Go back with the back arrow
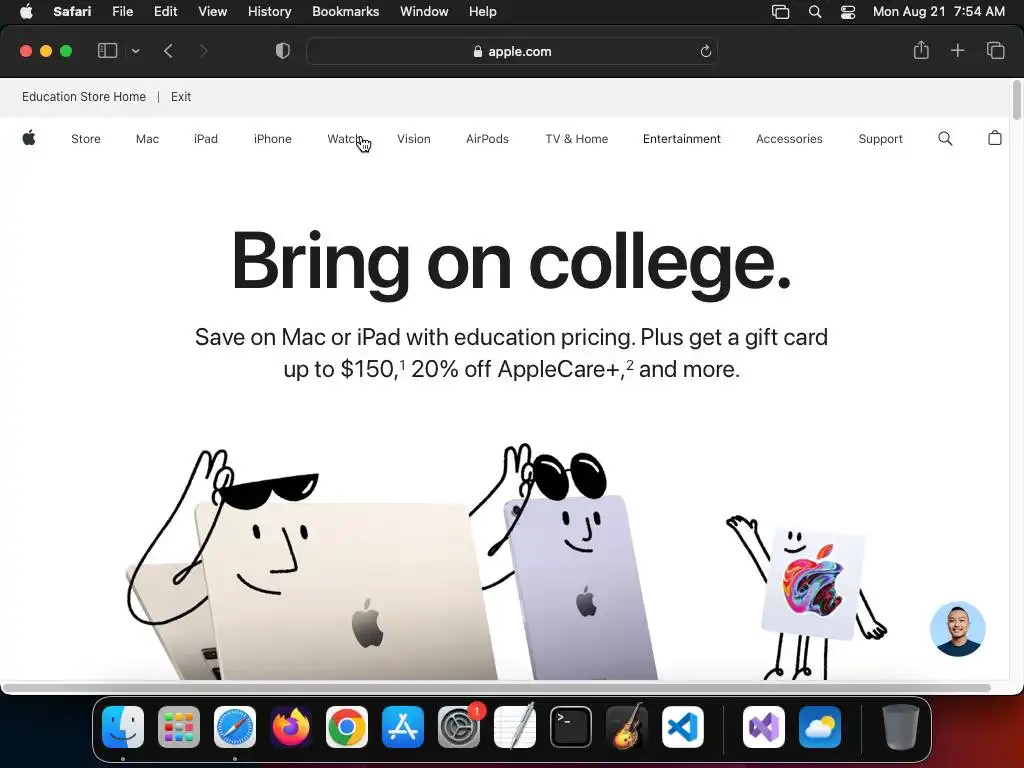Screen dimensions: 1024x768 (x=168, y=51)
